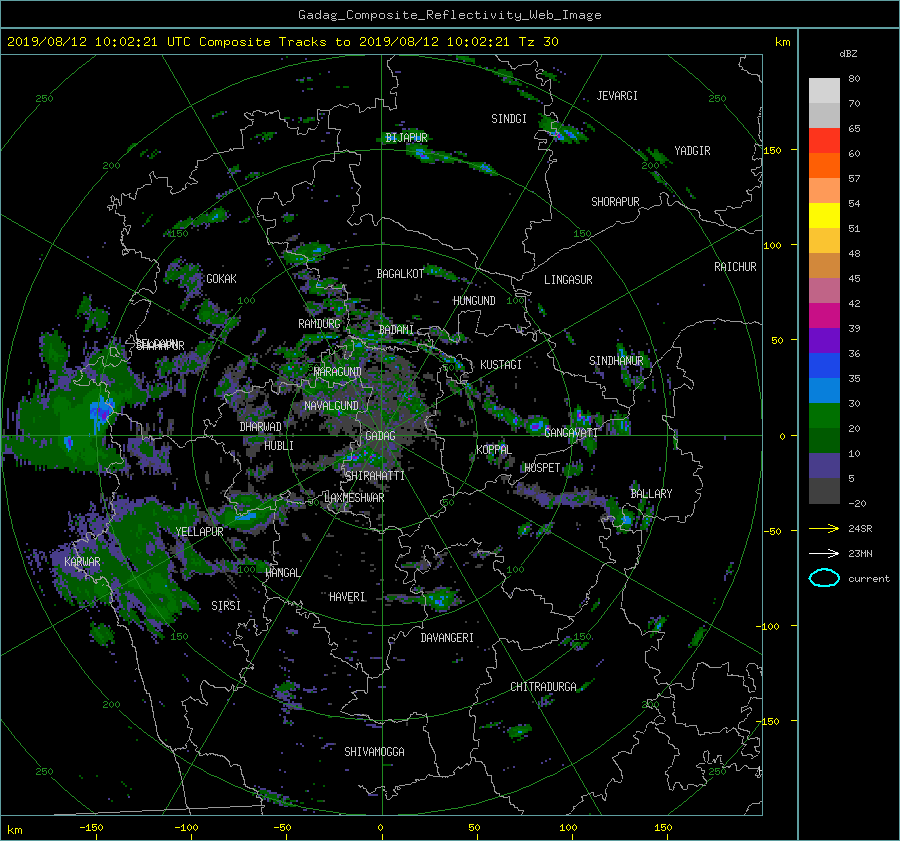Select the yellow 51-54 dBZ legend swatch
The image size is (900, 841).
point(824,216)
